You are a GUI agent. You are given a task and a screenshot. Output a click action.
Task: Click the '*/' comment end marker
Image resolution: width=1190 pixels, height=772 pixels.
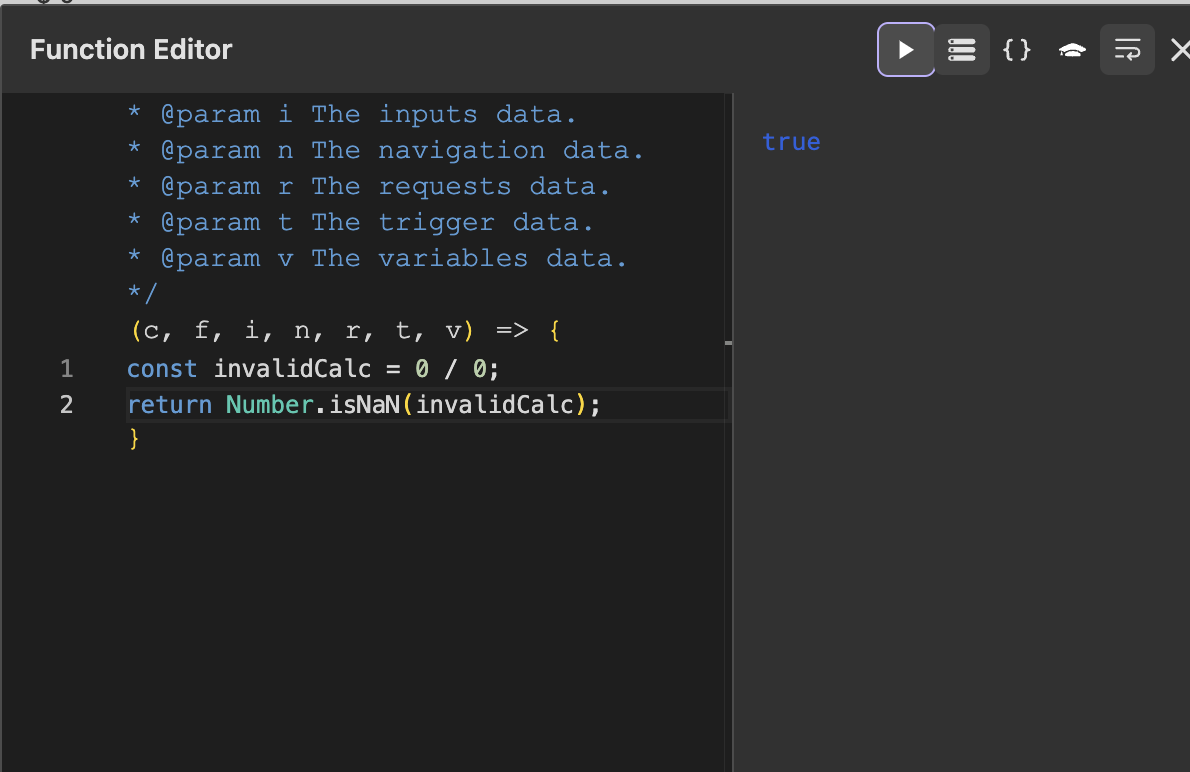[x=143, y=293]
